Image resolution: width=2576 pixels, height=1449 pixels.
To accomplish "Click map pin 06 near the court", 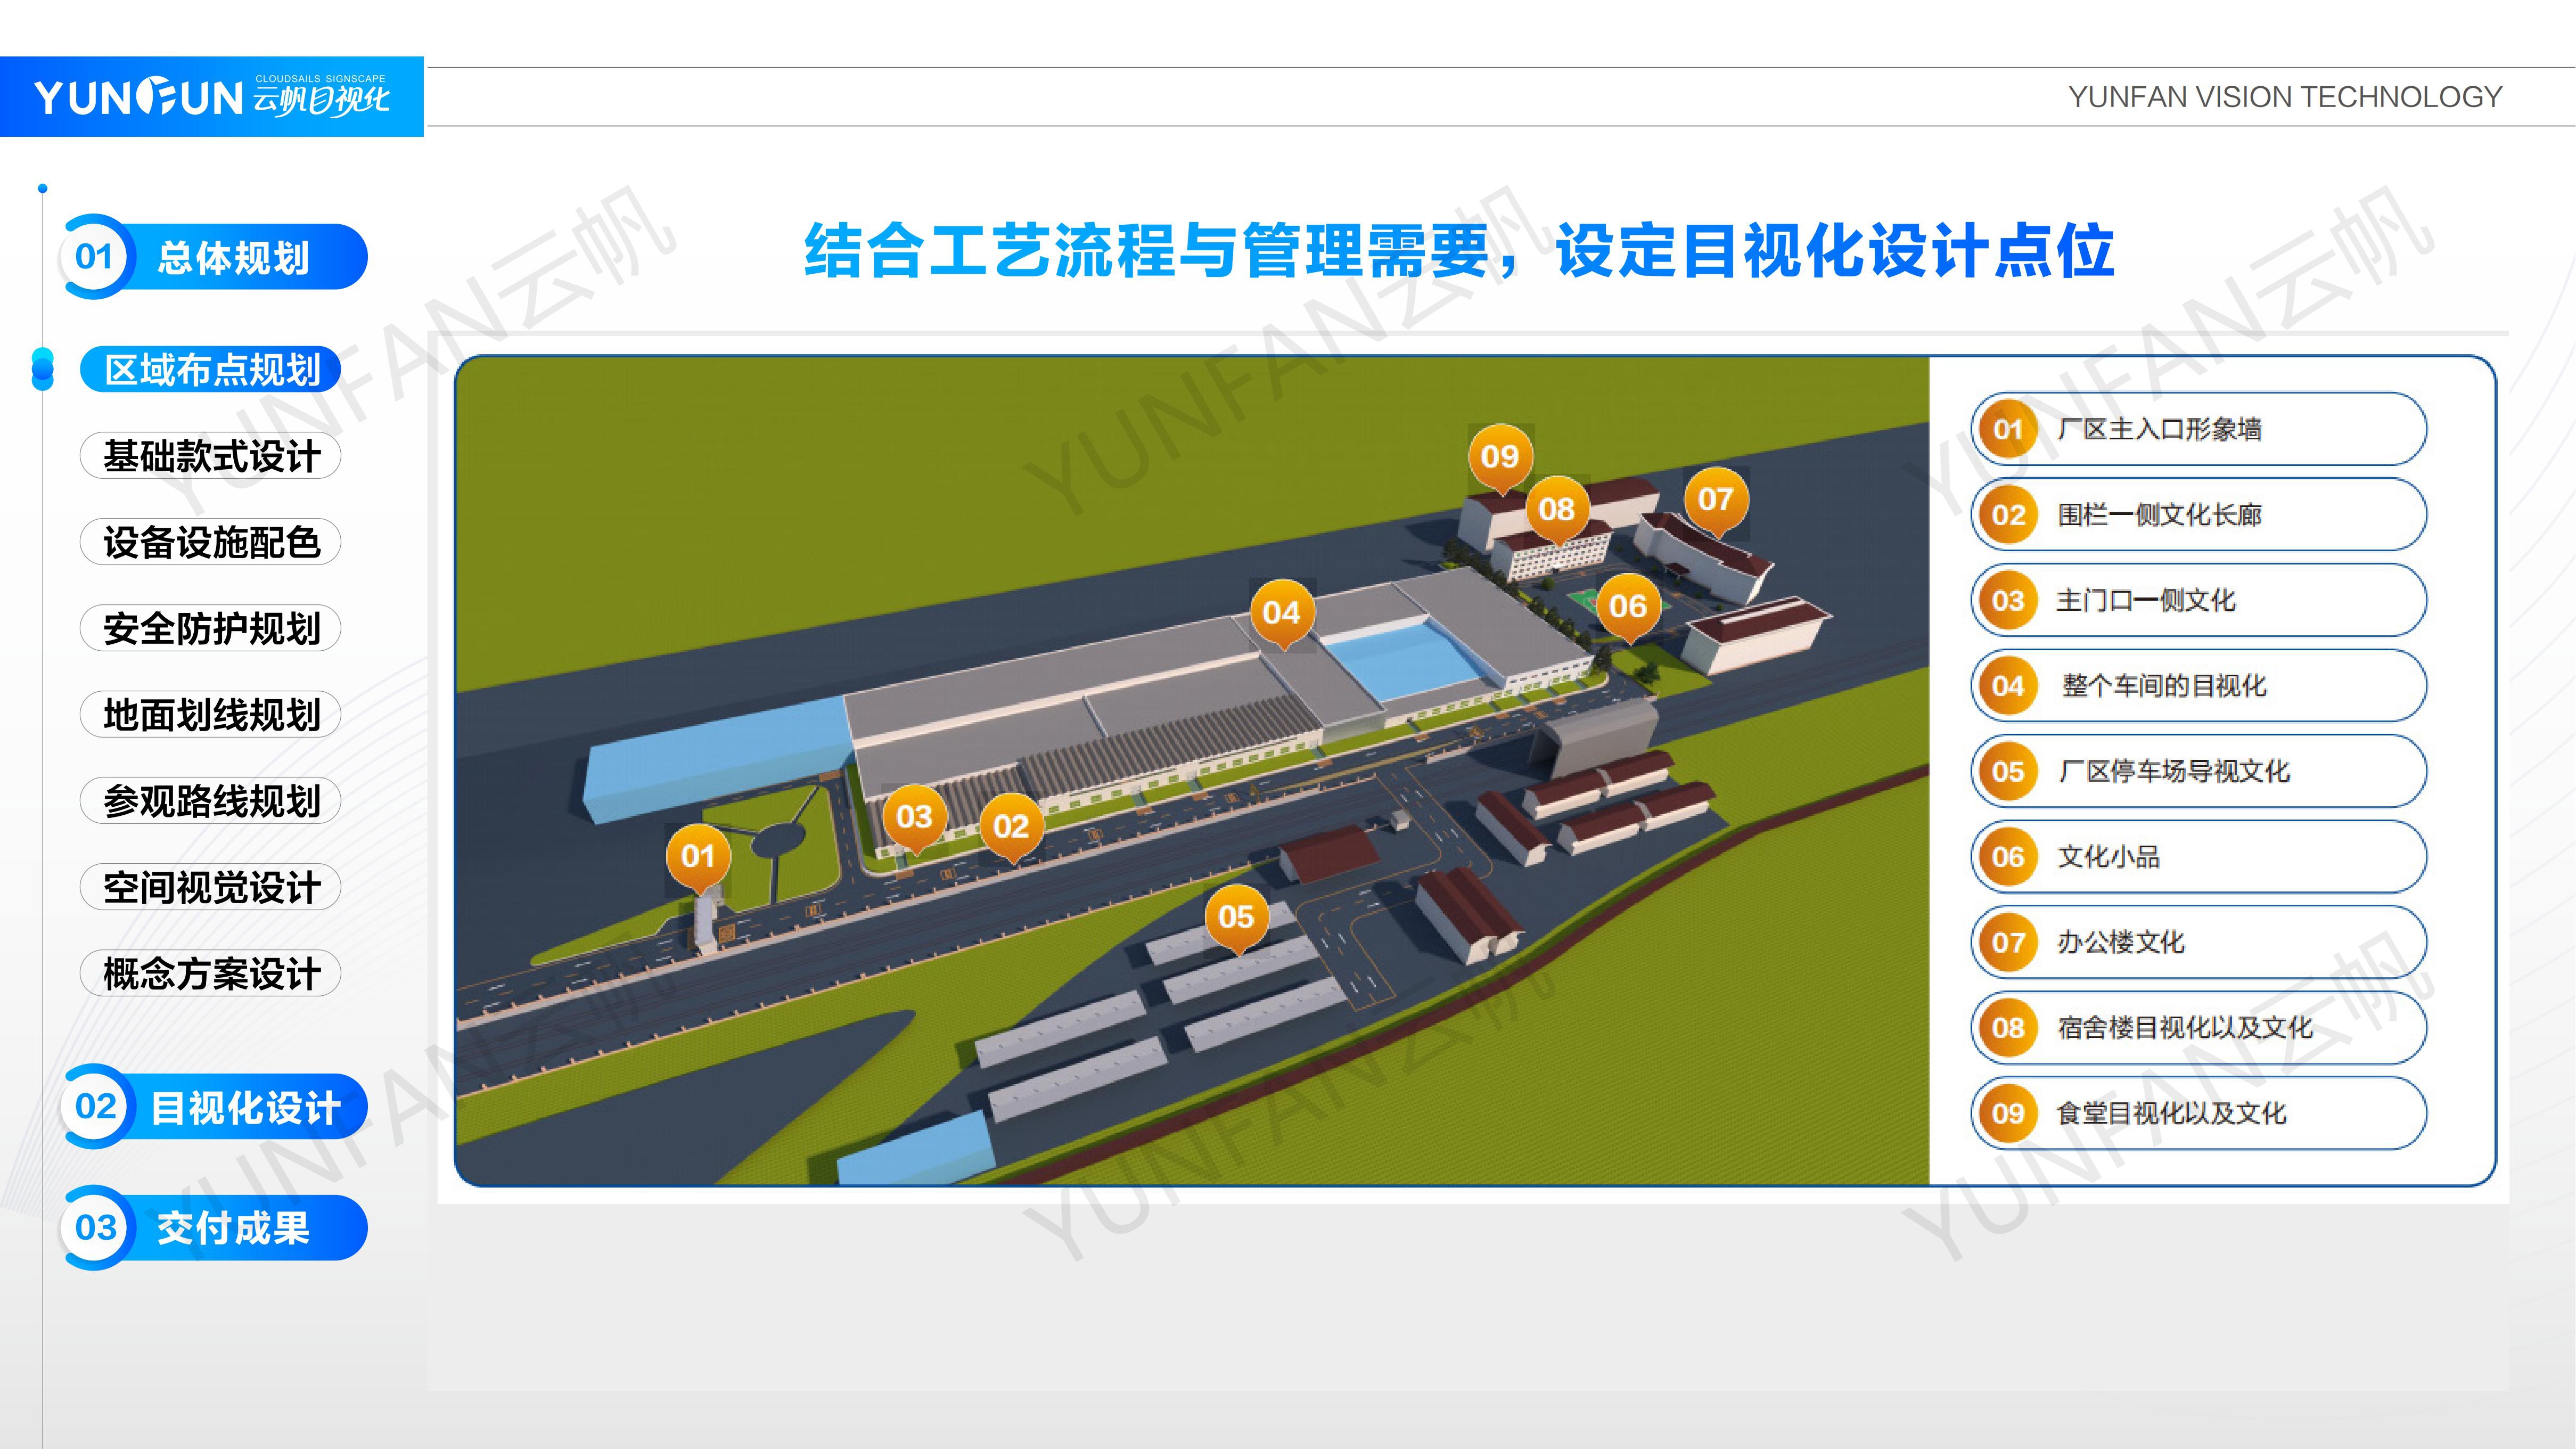I will click(1627, 608).
